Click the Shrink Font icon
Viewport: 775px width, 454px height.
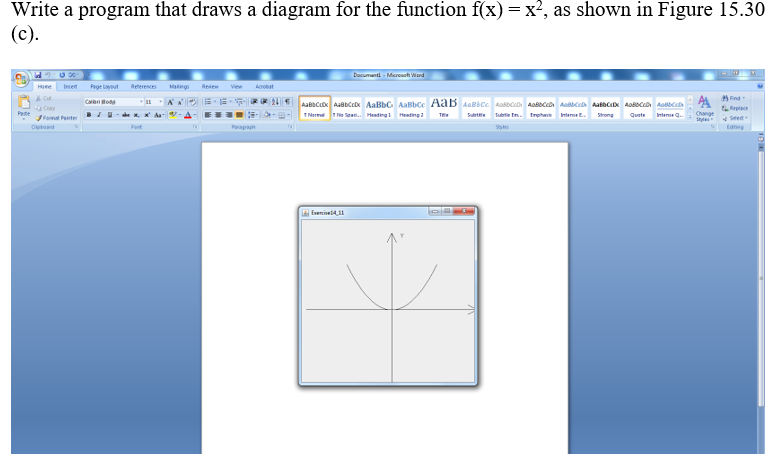tap(180, 102)
